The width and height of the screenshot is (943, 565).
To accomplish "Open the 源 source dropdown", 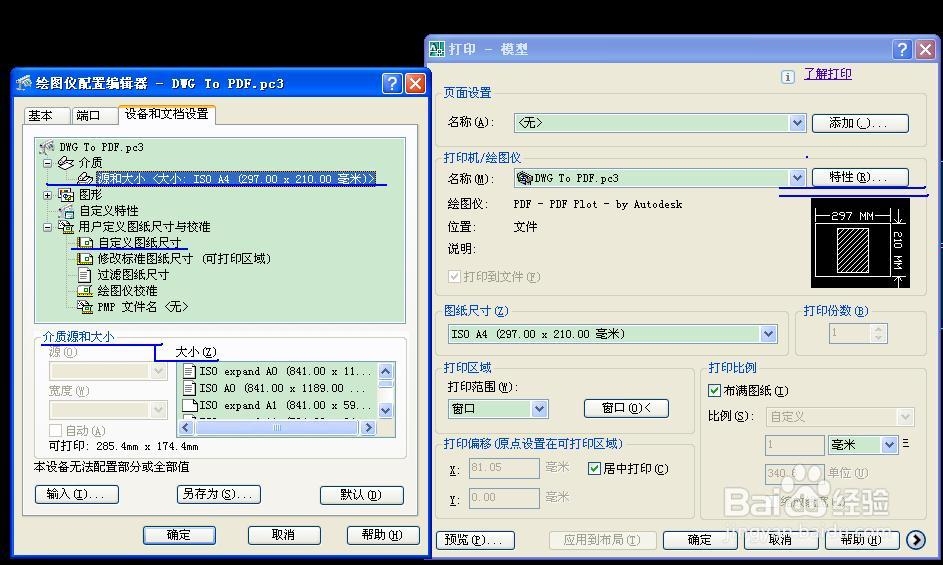I will tap(158, 371).
